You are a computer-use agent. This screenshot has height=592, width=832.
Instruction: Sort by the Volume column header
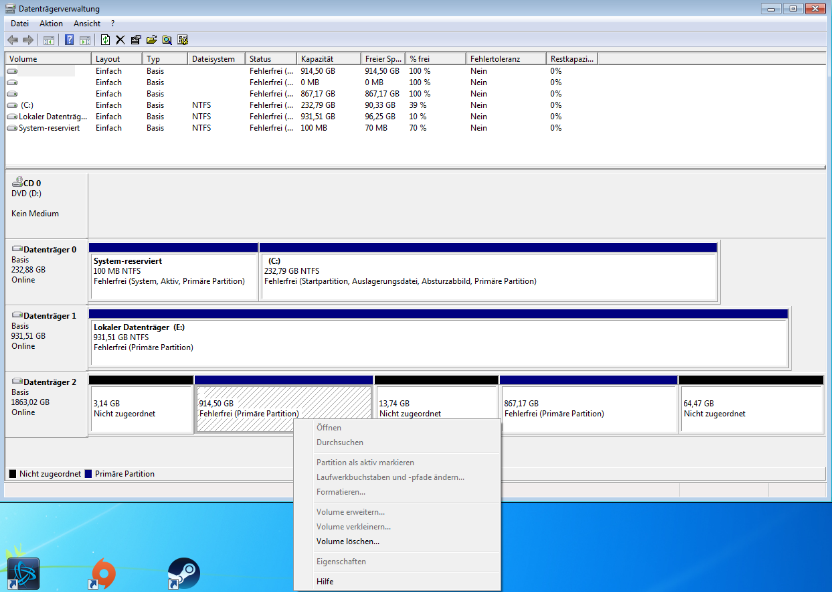(48, 59)
